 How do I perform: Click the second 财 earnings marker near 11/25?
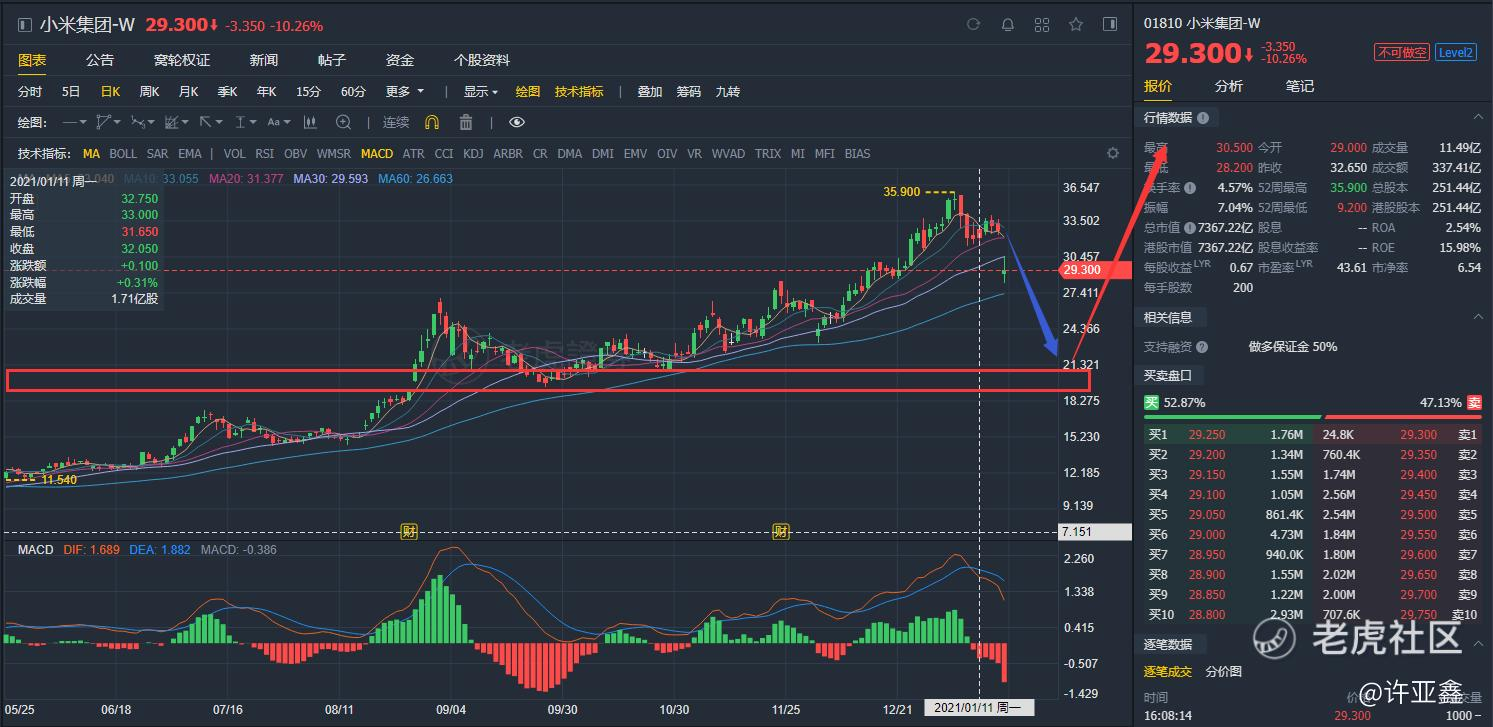coord(781,531)
